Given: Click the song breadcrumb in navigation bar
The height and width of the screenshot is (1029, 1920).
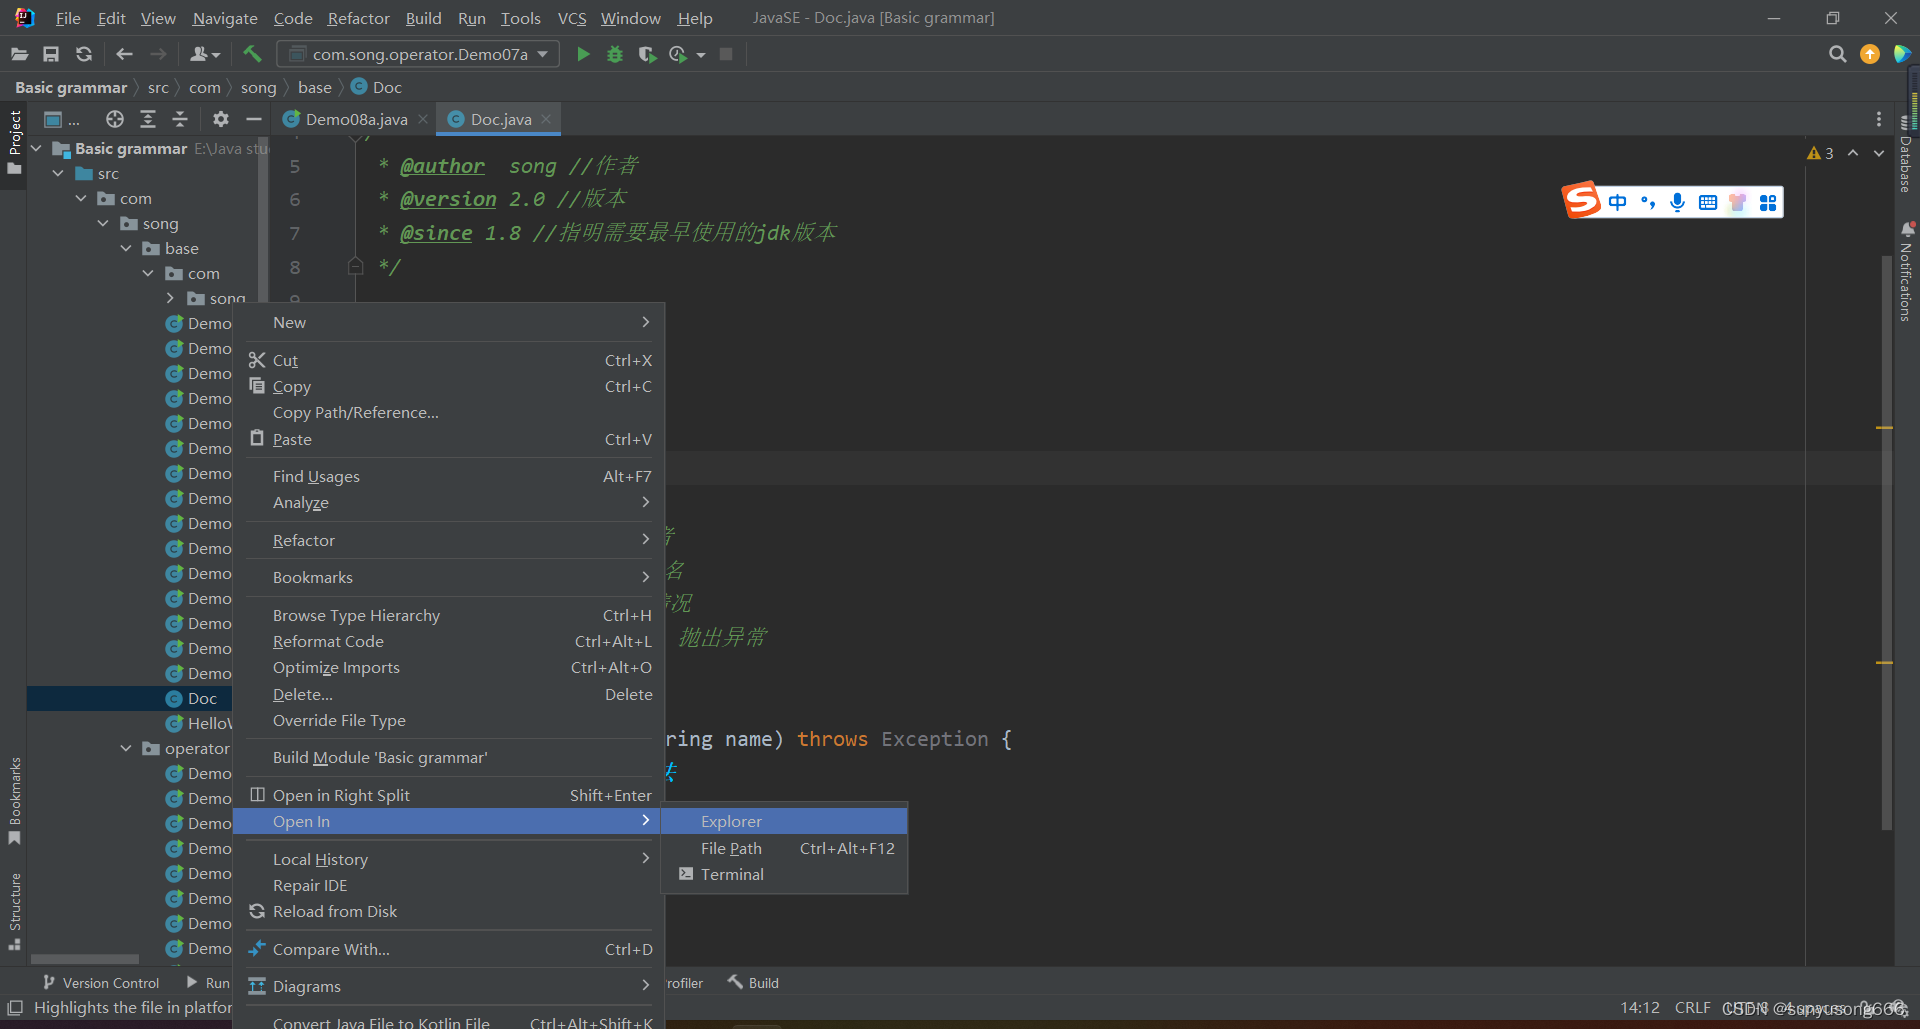Looking at the screenshot, I should pyautogui.click(x=258, y=88).
